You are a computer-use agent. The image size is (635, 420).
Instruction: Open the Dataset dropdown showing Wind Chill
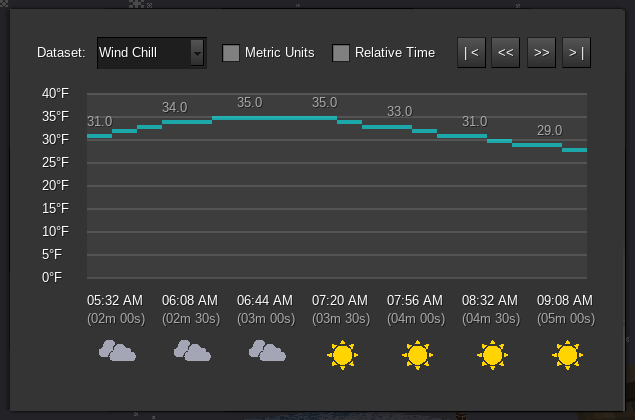point(143,53)
